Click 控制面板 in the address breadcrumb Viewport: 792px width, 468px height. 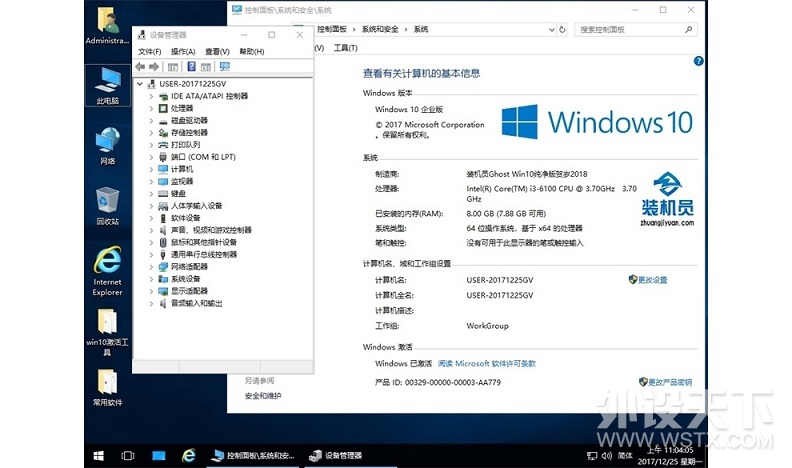(332, 29)
